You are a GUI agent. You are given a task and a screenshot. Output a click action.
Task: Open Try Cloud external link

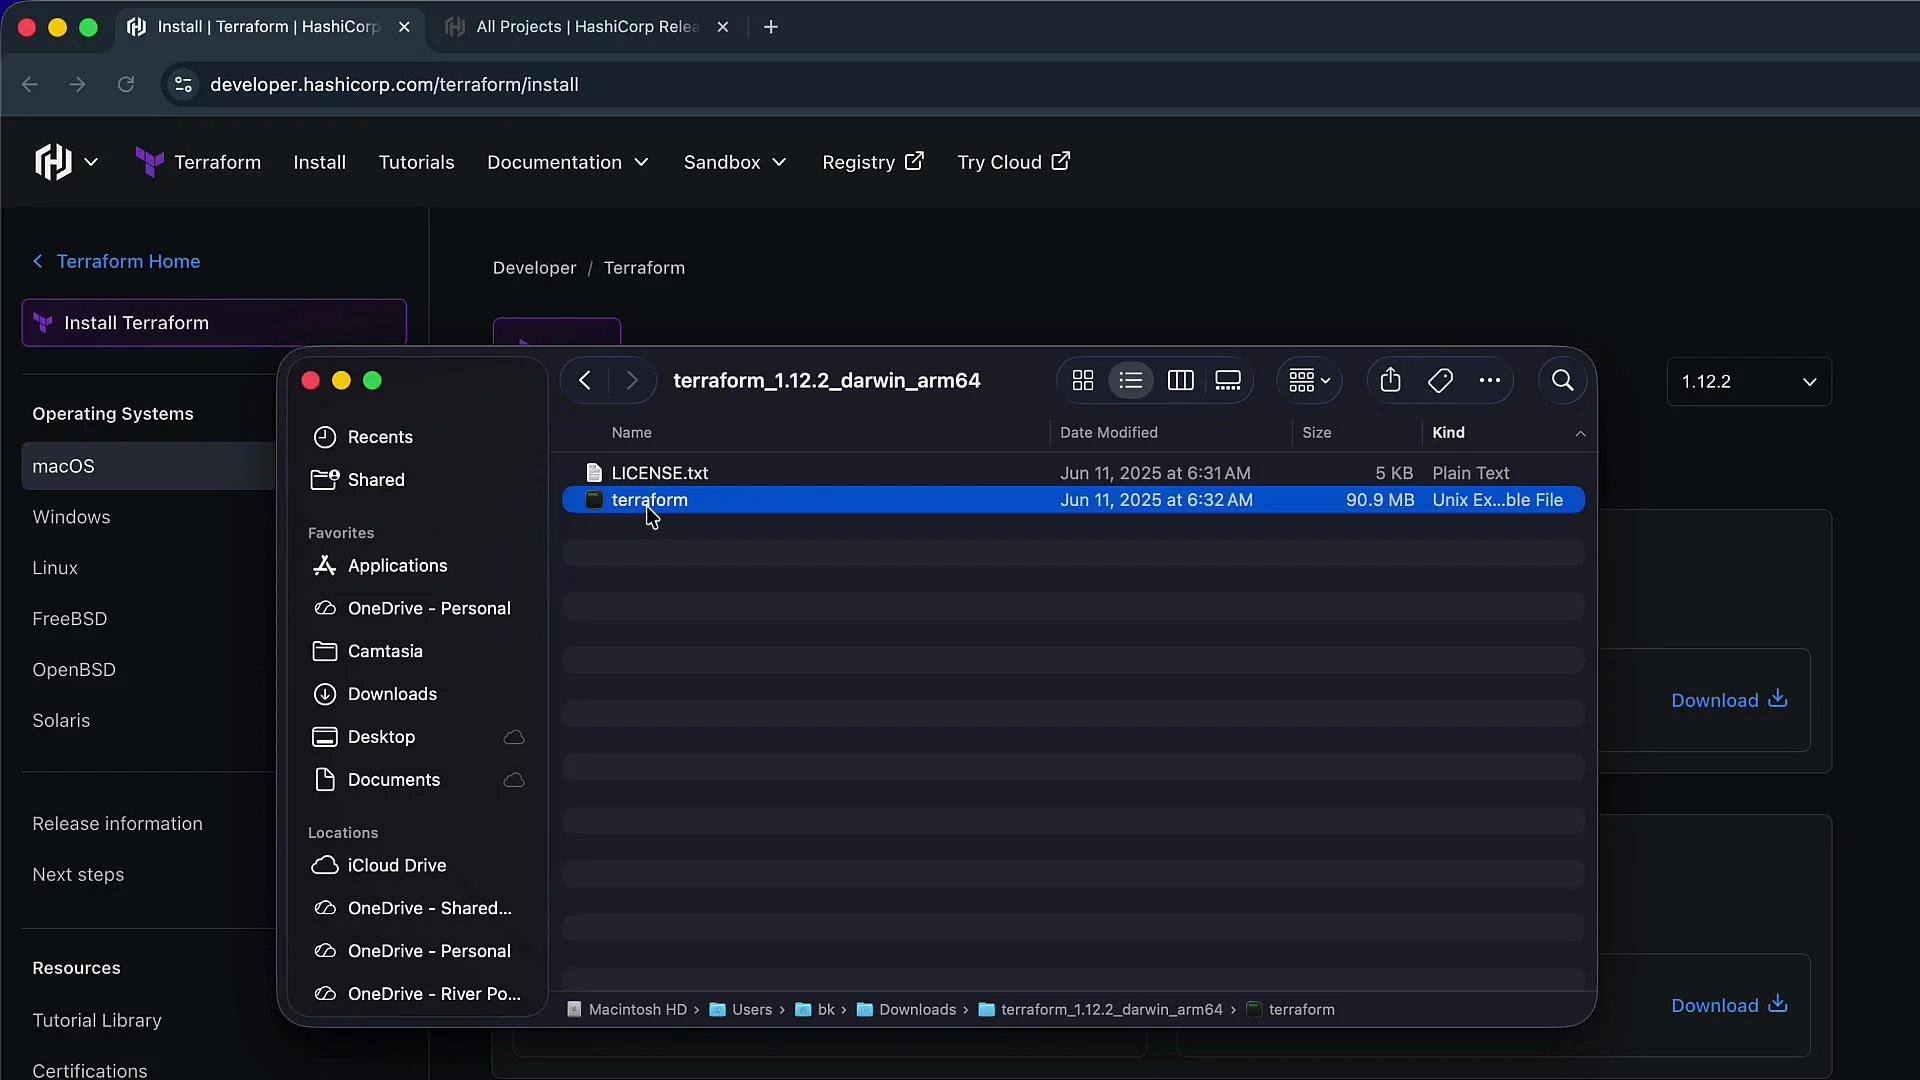coord(1014,162)
